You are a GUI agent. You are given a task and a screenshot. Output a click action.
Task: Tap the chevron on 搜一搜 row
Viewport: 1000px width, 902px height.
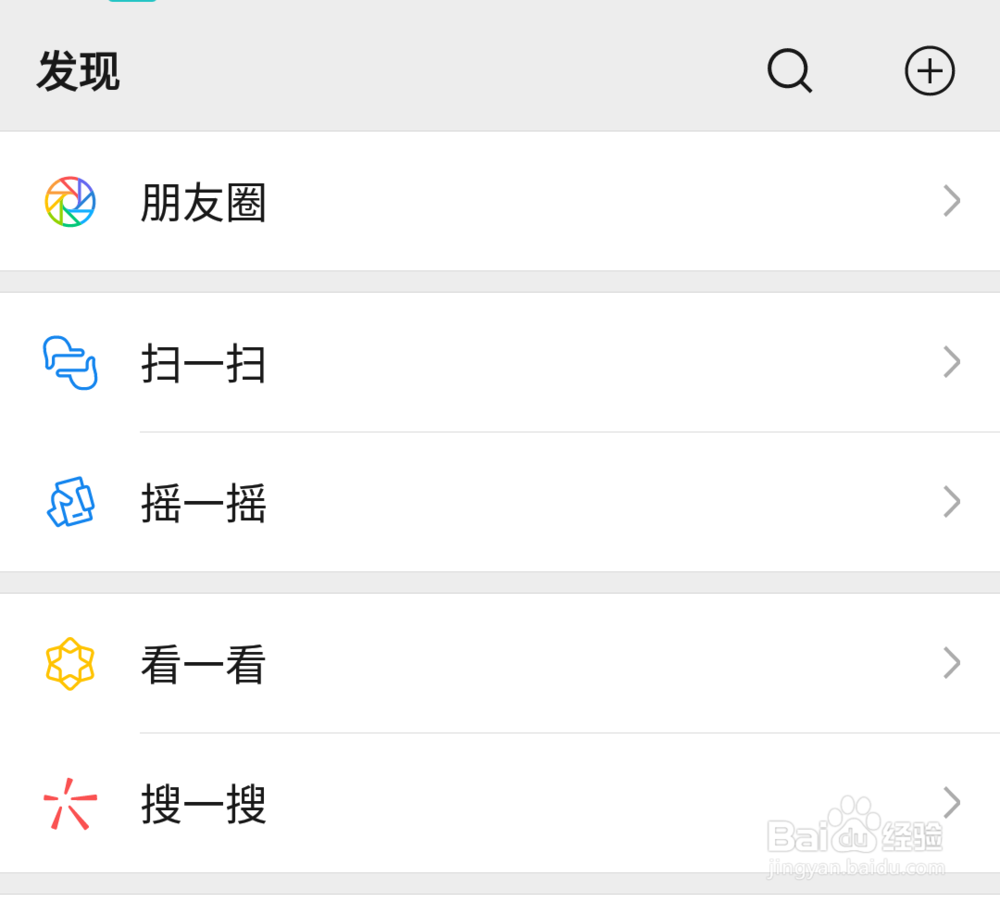point(951,803)
